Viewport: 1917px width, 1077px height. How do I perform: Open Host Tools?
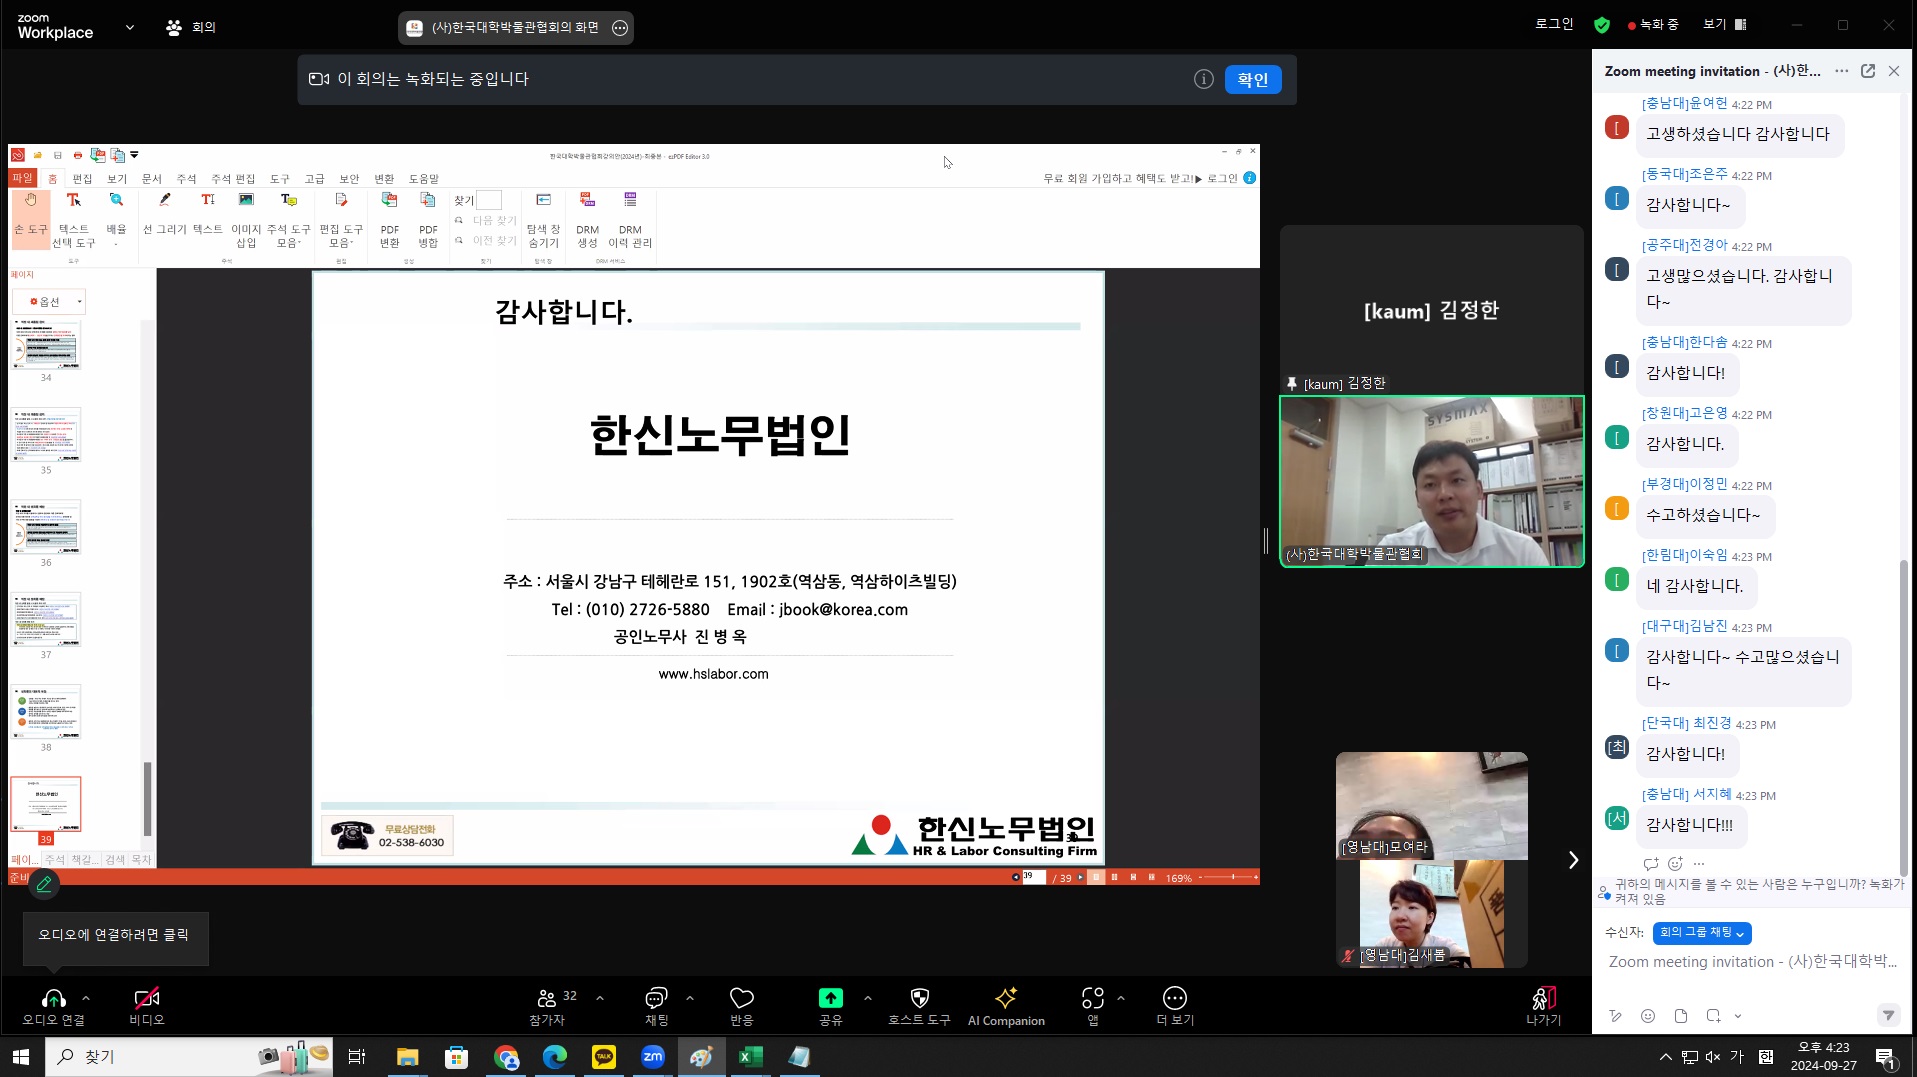[x=919, y=1006]
